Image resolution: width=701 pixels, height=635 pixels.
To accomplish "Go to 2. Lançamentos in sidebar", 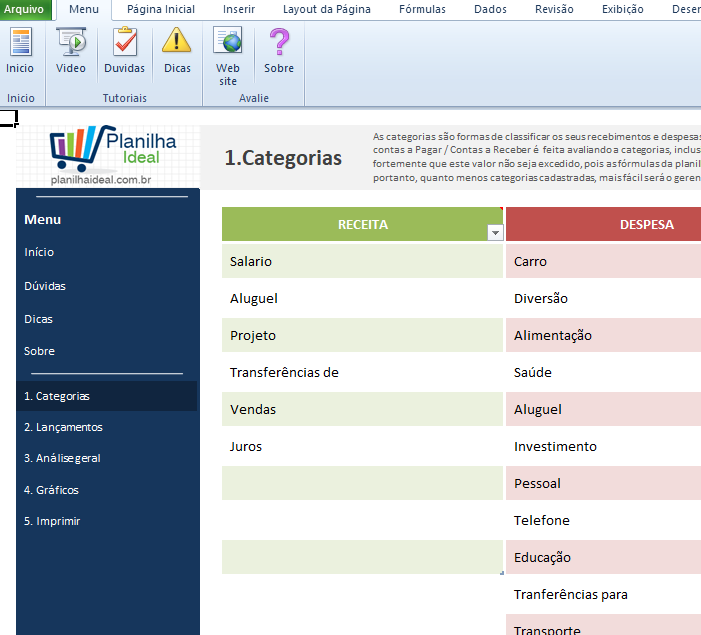I will pos(63,428).
